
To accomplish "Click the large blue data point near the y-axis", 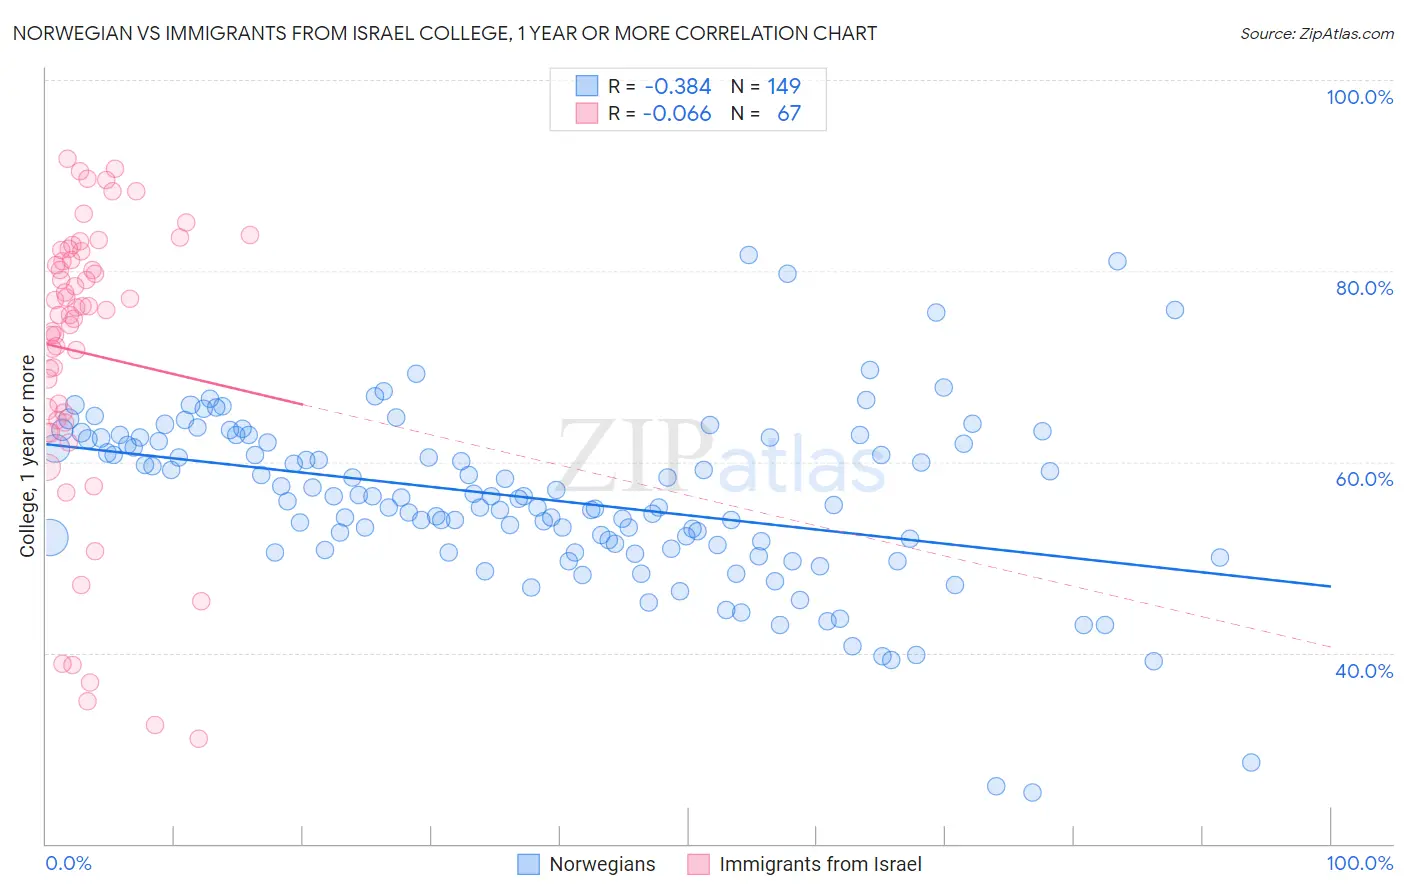I will (50, 537).
